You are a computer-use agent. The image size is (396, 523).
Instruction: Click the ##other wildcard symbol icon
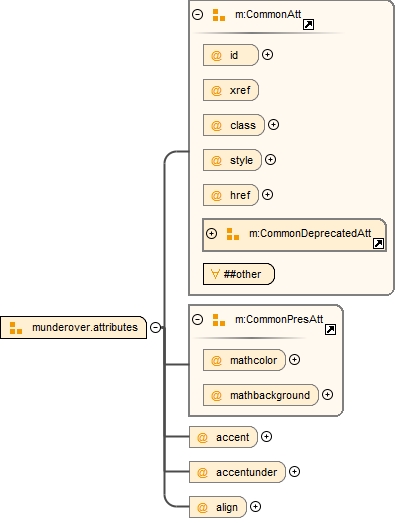215,274
